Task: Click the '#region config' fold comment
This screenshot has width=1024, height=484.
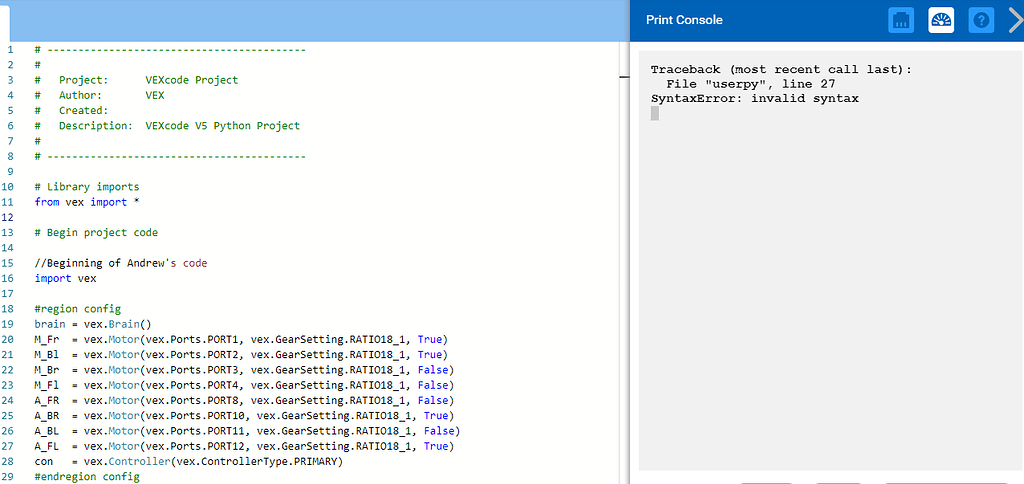Action: coord(78,309)
